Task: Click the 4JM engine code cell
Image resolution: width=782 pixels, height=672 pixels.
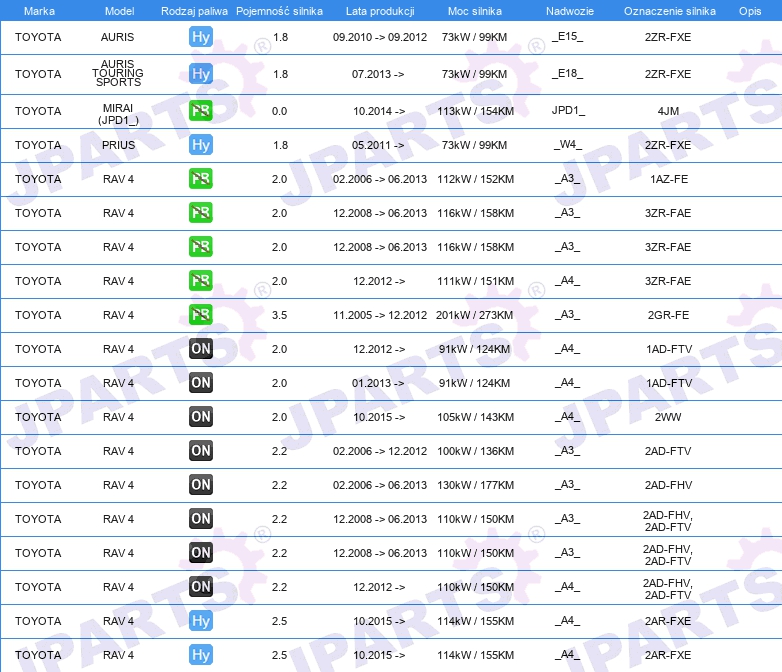Action: point(668,111)
